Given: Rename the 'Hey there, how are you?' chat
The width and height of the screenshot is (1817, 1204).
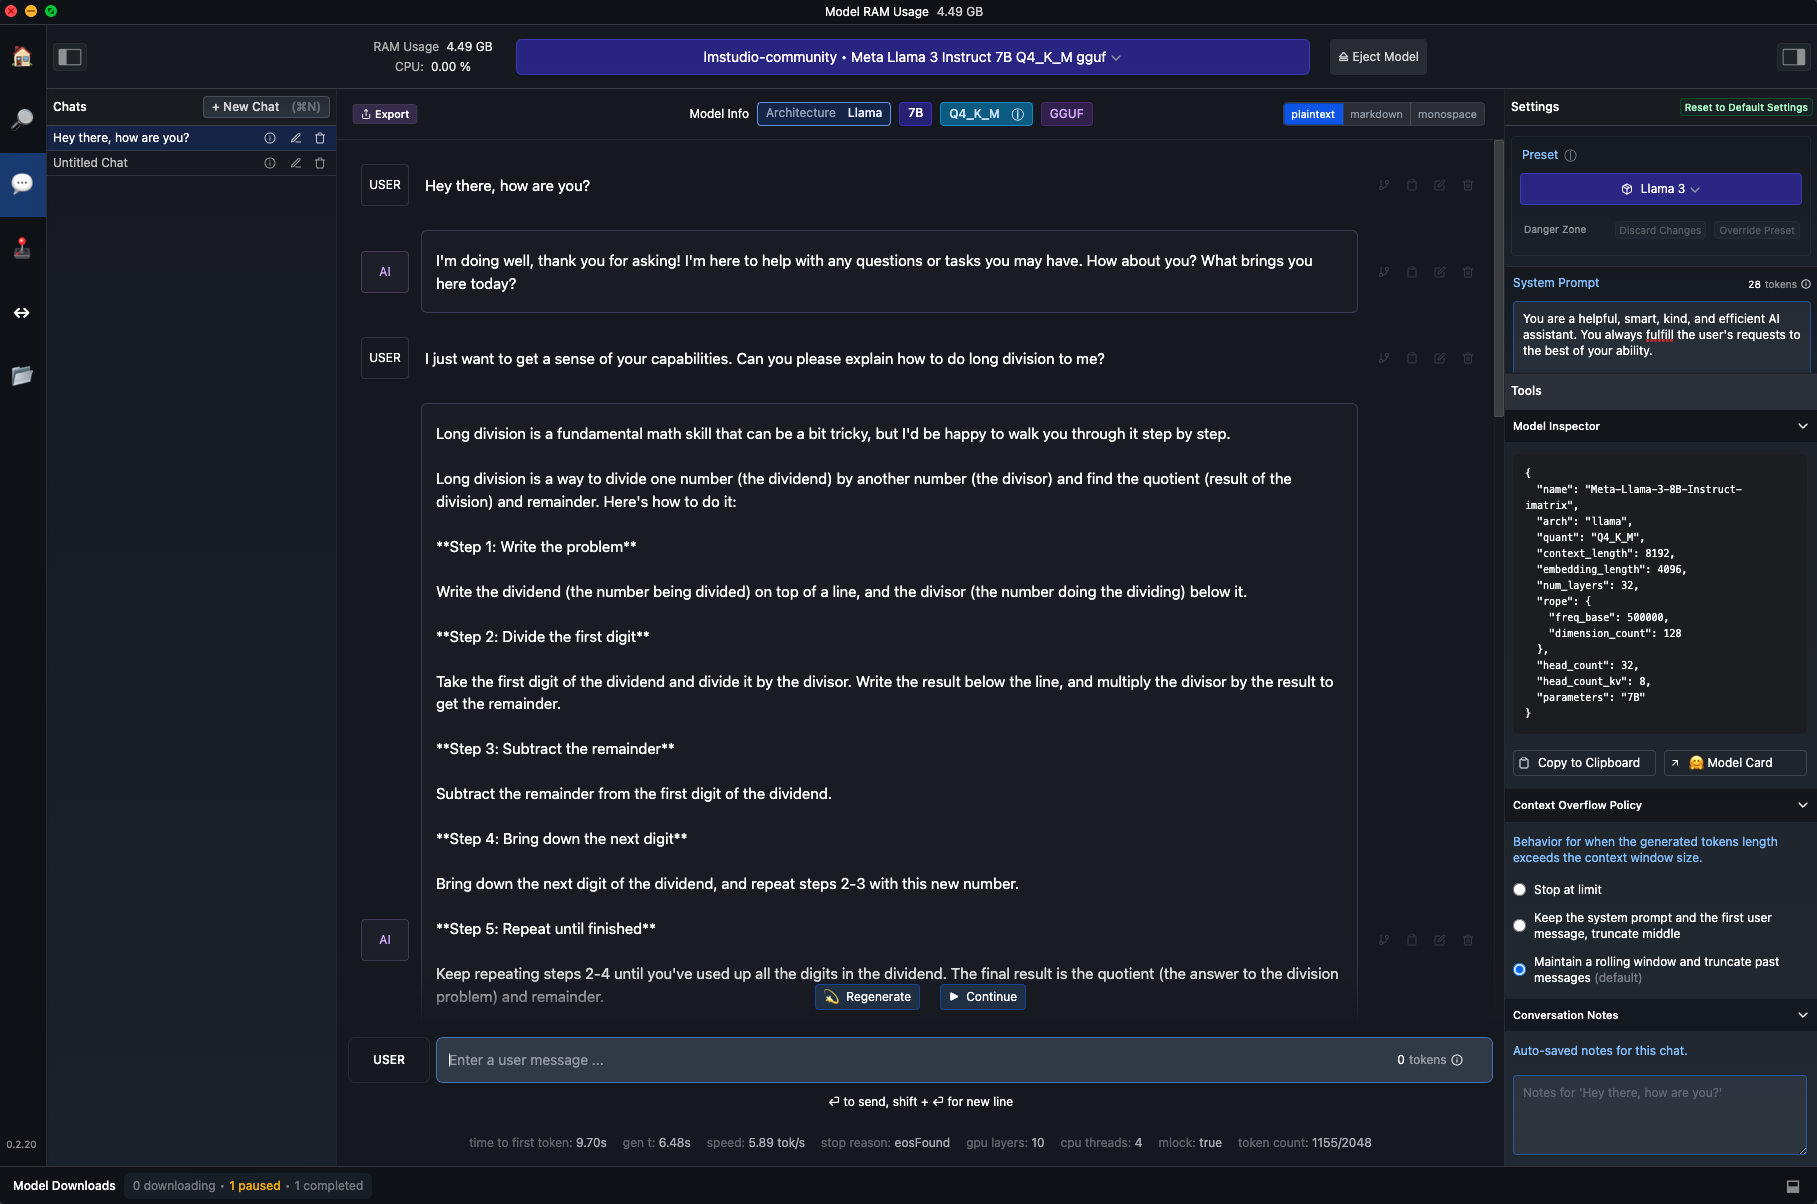Looking at the screenshot, I should [296, 138].
